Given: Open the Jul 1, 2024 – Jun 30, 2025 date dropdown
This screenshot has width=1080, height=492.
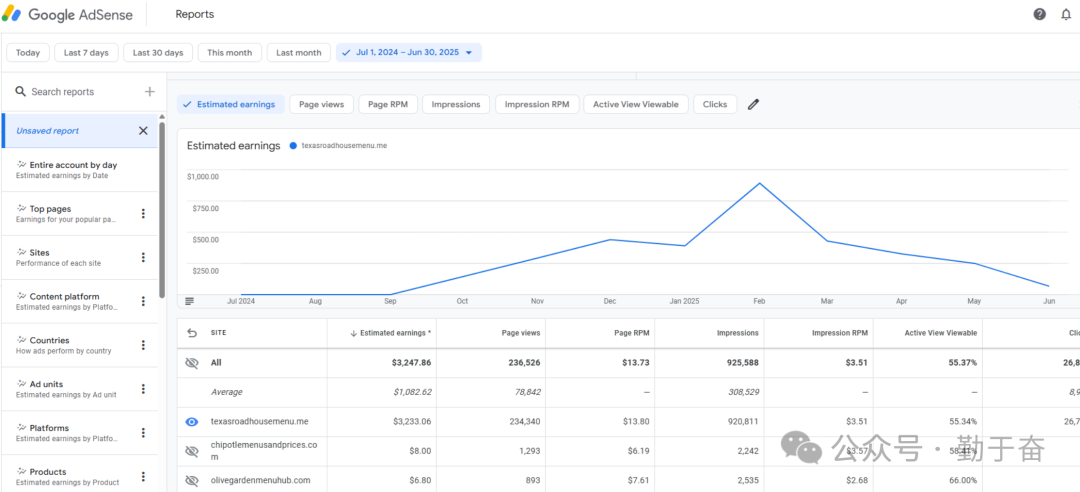Looking at the screenshot, I should [x=409, y=52].
